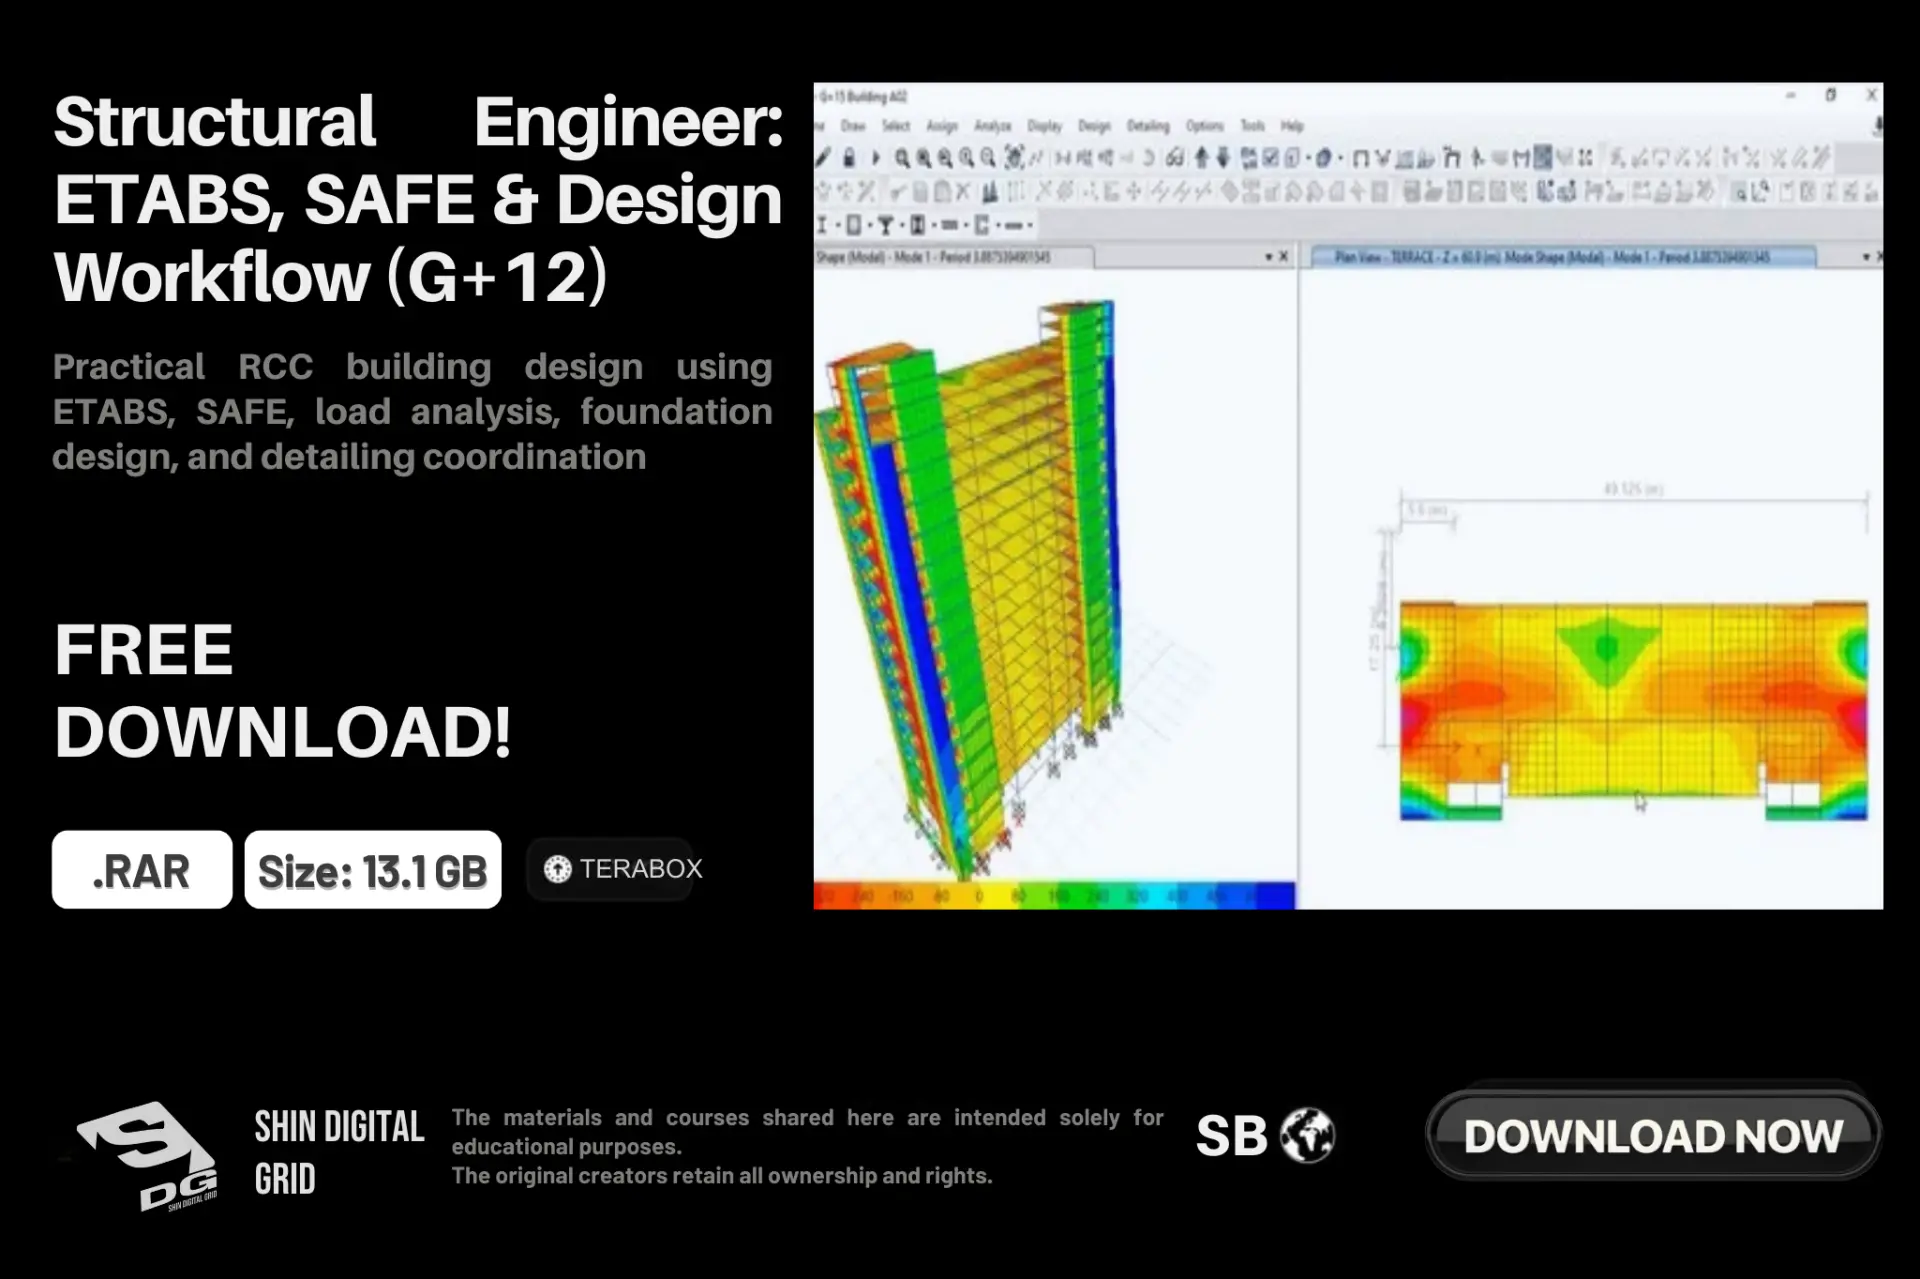Click the pencil icon in ETABS toolbar
Viewport: 1920px width, 1279px height.
[823, 158]
